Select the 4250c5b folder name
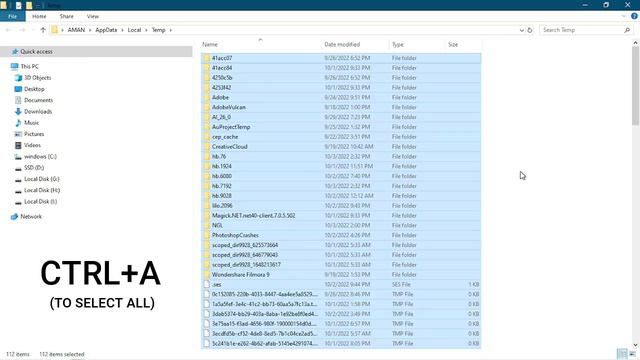Image resolution: width=640 pixels, height=360 pixels. click(x=222, y=78)
